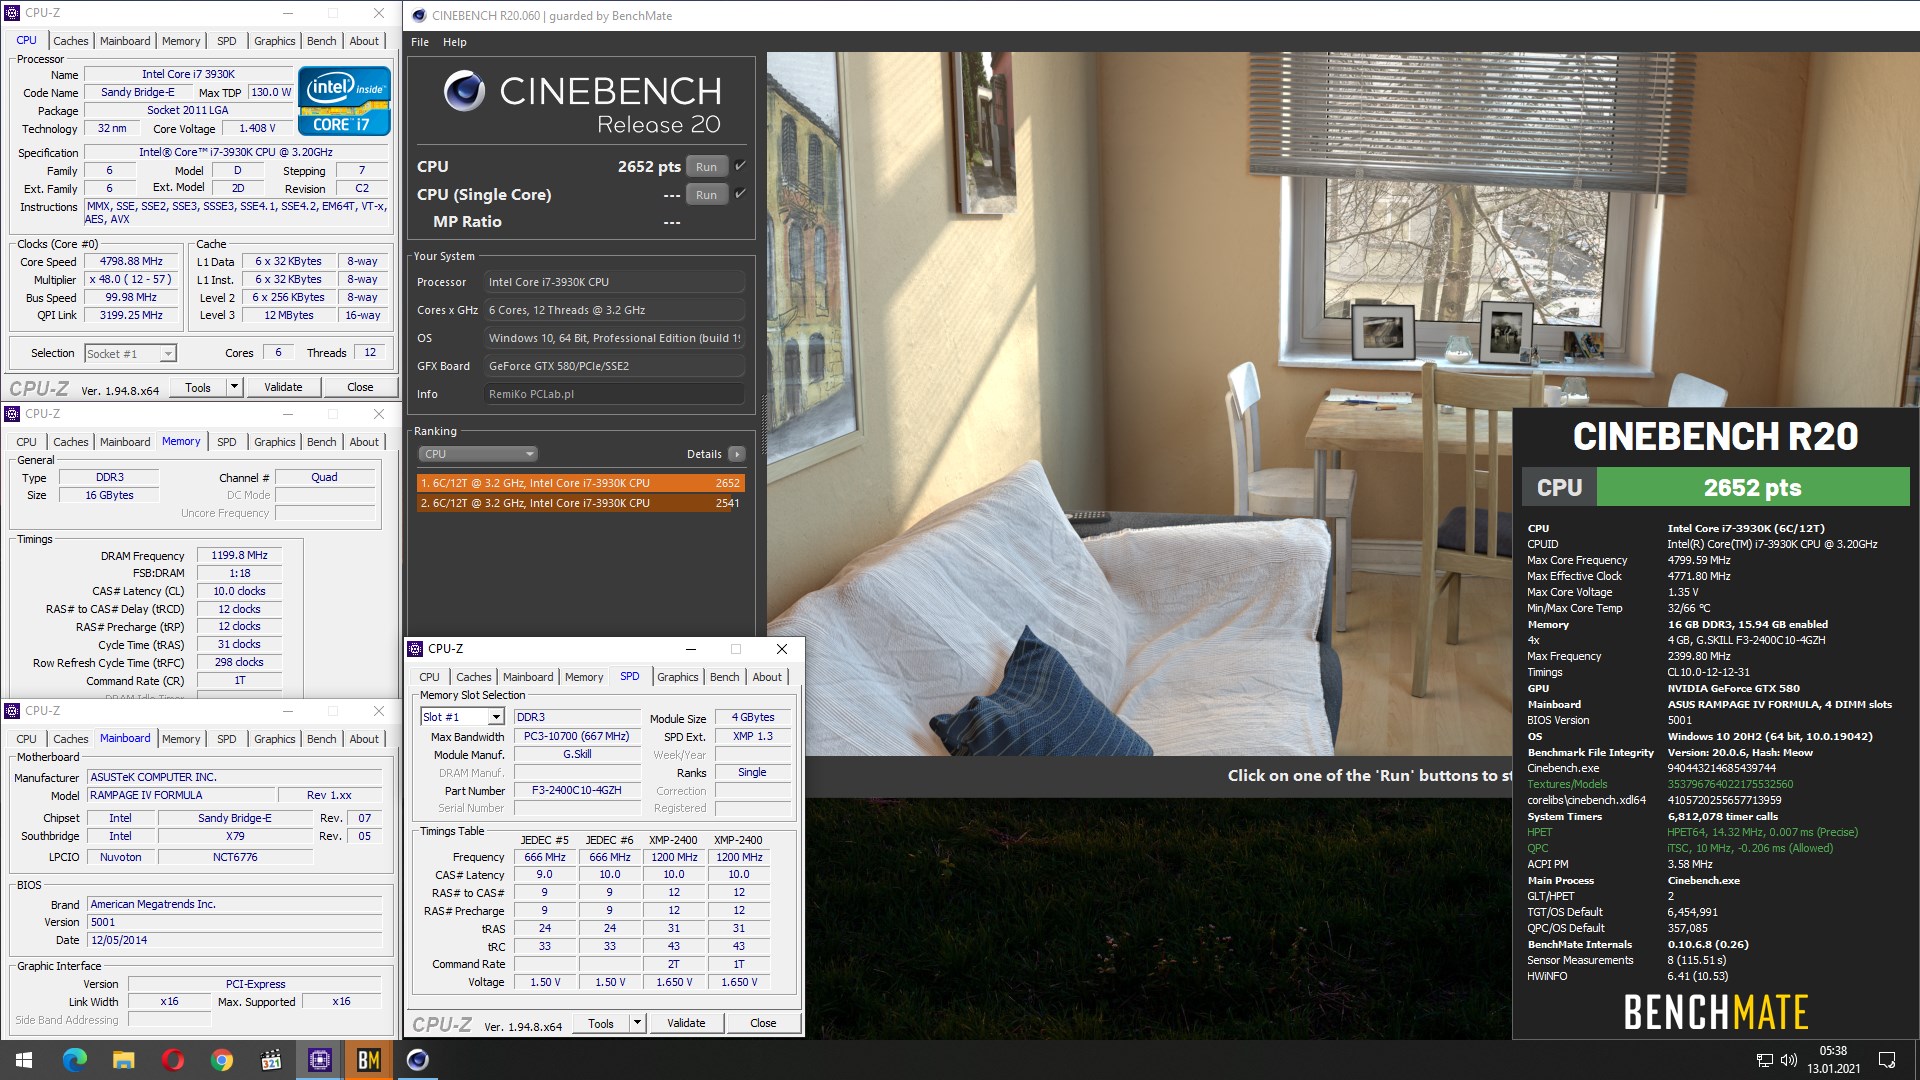The height and width of the screenshot is (1080, 1920).
Task: Click Max Core Frequency 4799.59 MHz in BenchMate
Action: pos(1698,560)
